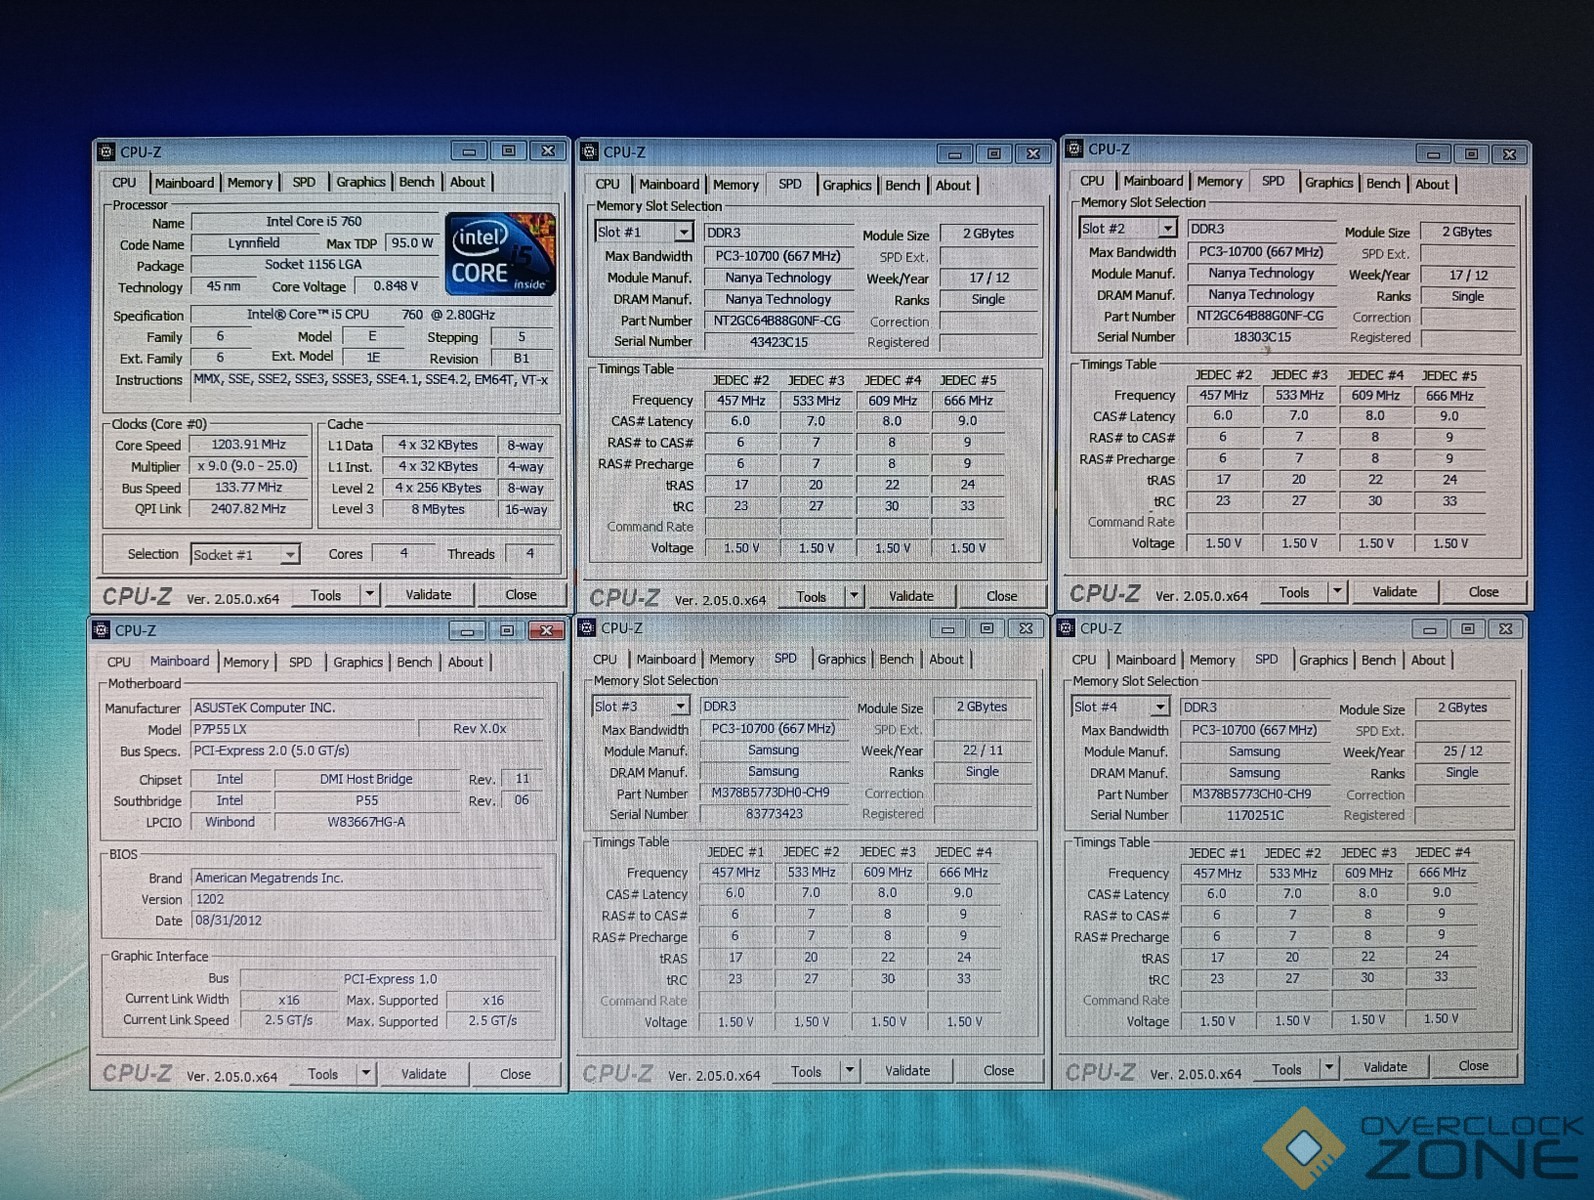Screen dimensions: 1594x1200
Task: Expand the Slot #2 memory slot selector
Action: [x=1166, y=229]
